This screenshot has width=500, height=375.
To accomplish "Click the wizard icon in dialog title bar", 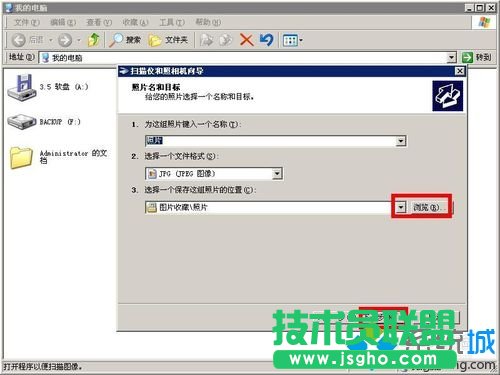I will pos(124,71).
